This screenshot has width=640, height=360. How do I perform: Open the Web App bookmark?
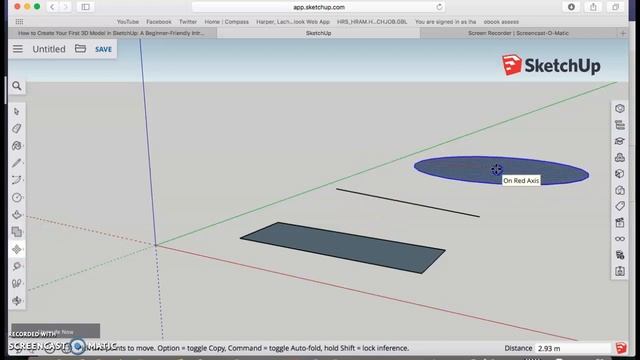293,22
